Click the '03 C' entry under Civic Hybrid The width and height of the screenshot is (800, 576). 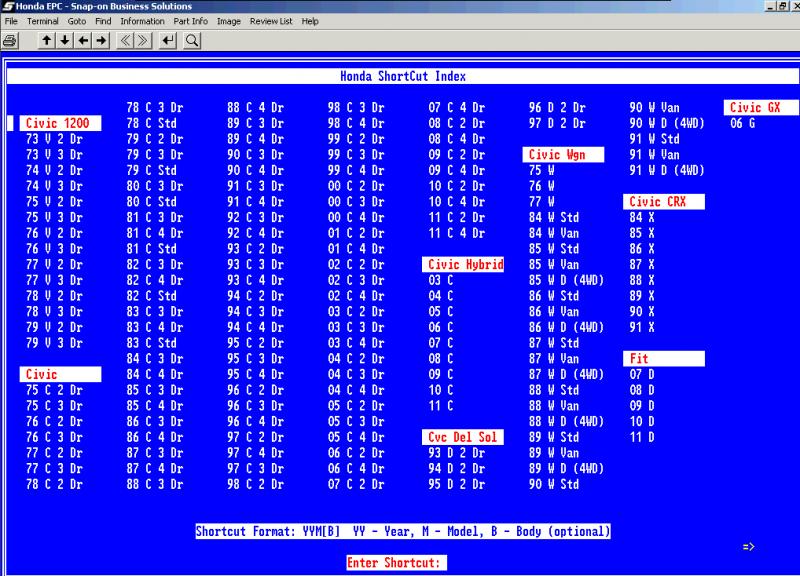(x=441, y=280)
